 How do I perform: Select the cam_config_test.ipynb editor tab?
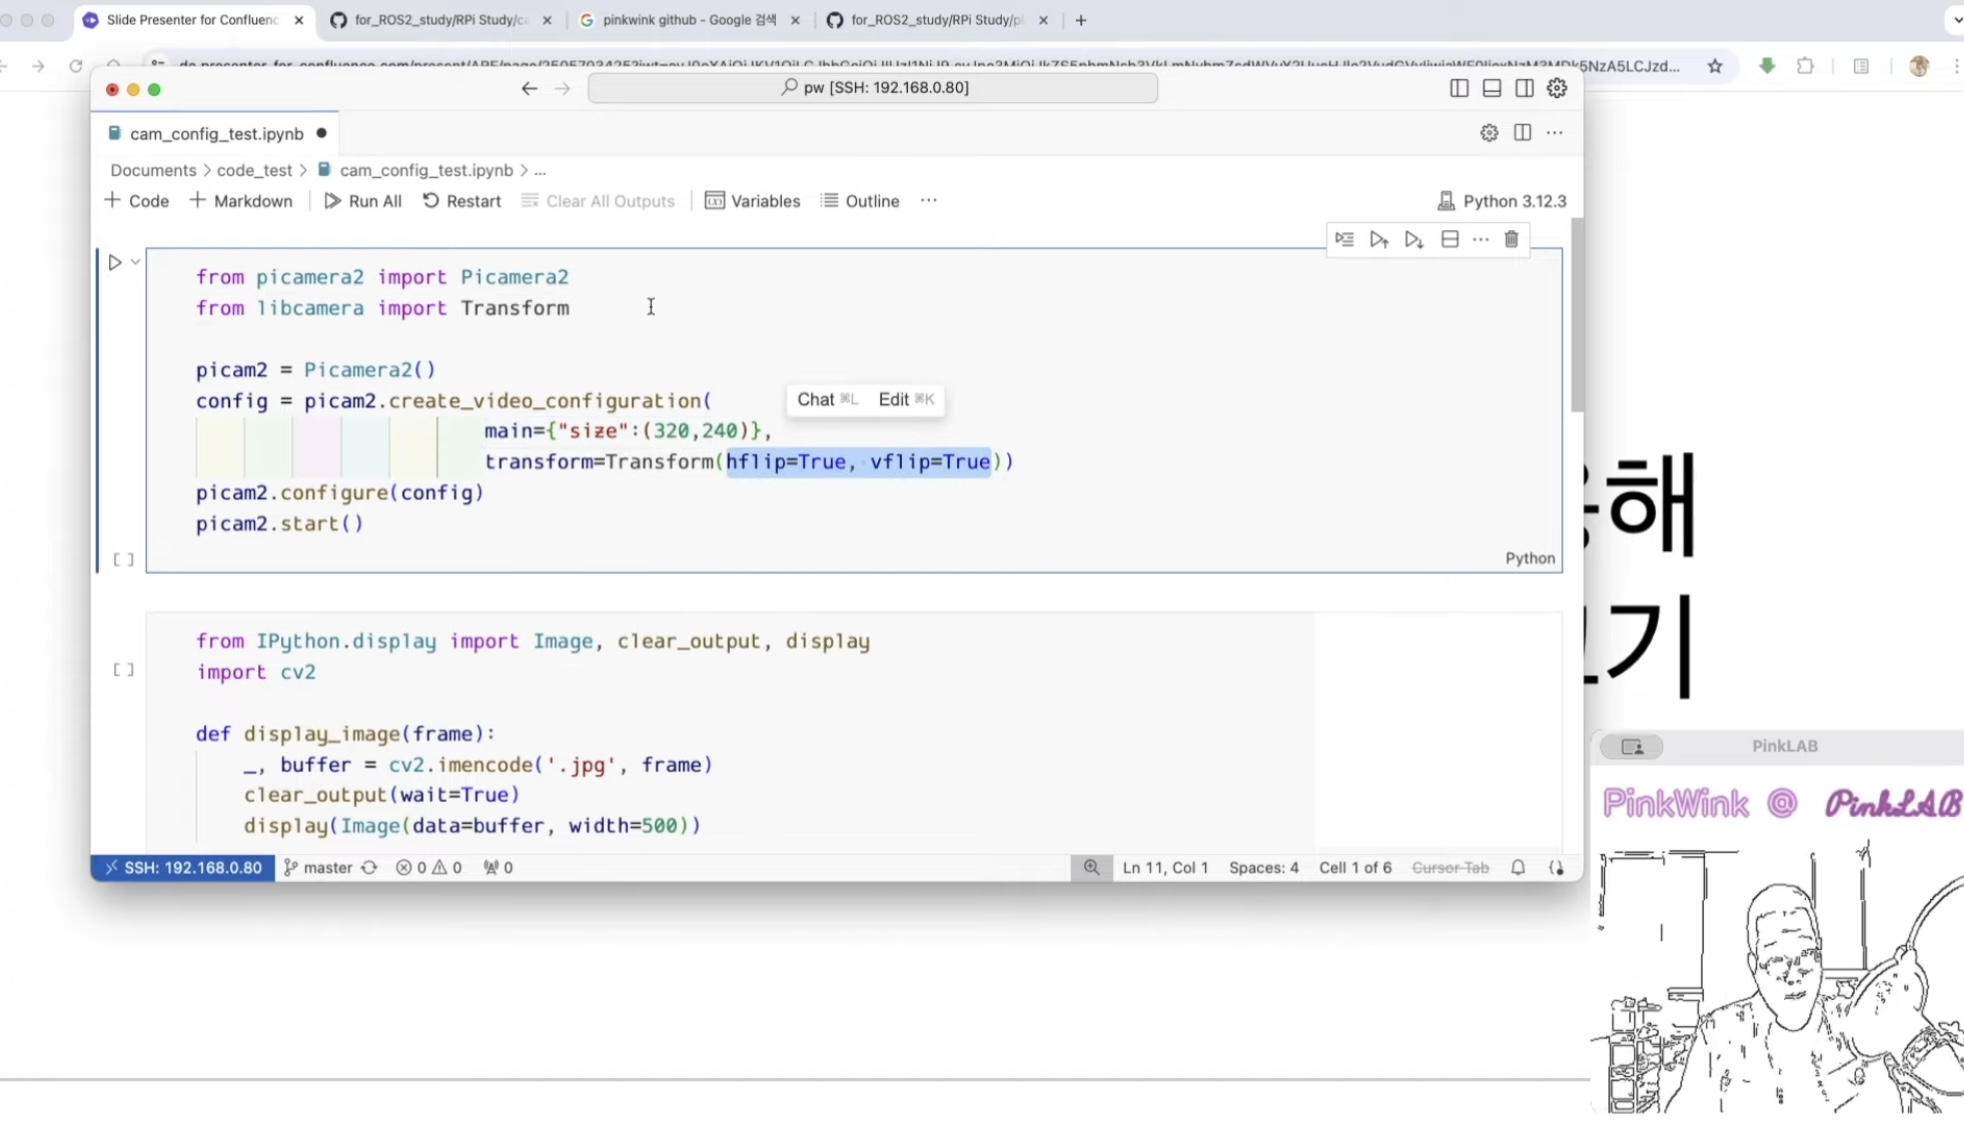216,133
